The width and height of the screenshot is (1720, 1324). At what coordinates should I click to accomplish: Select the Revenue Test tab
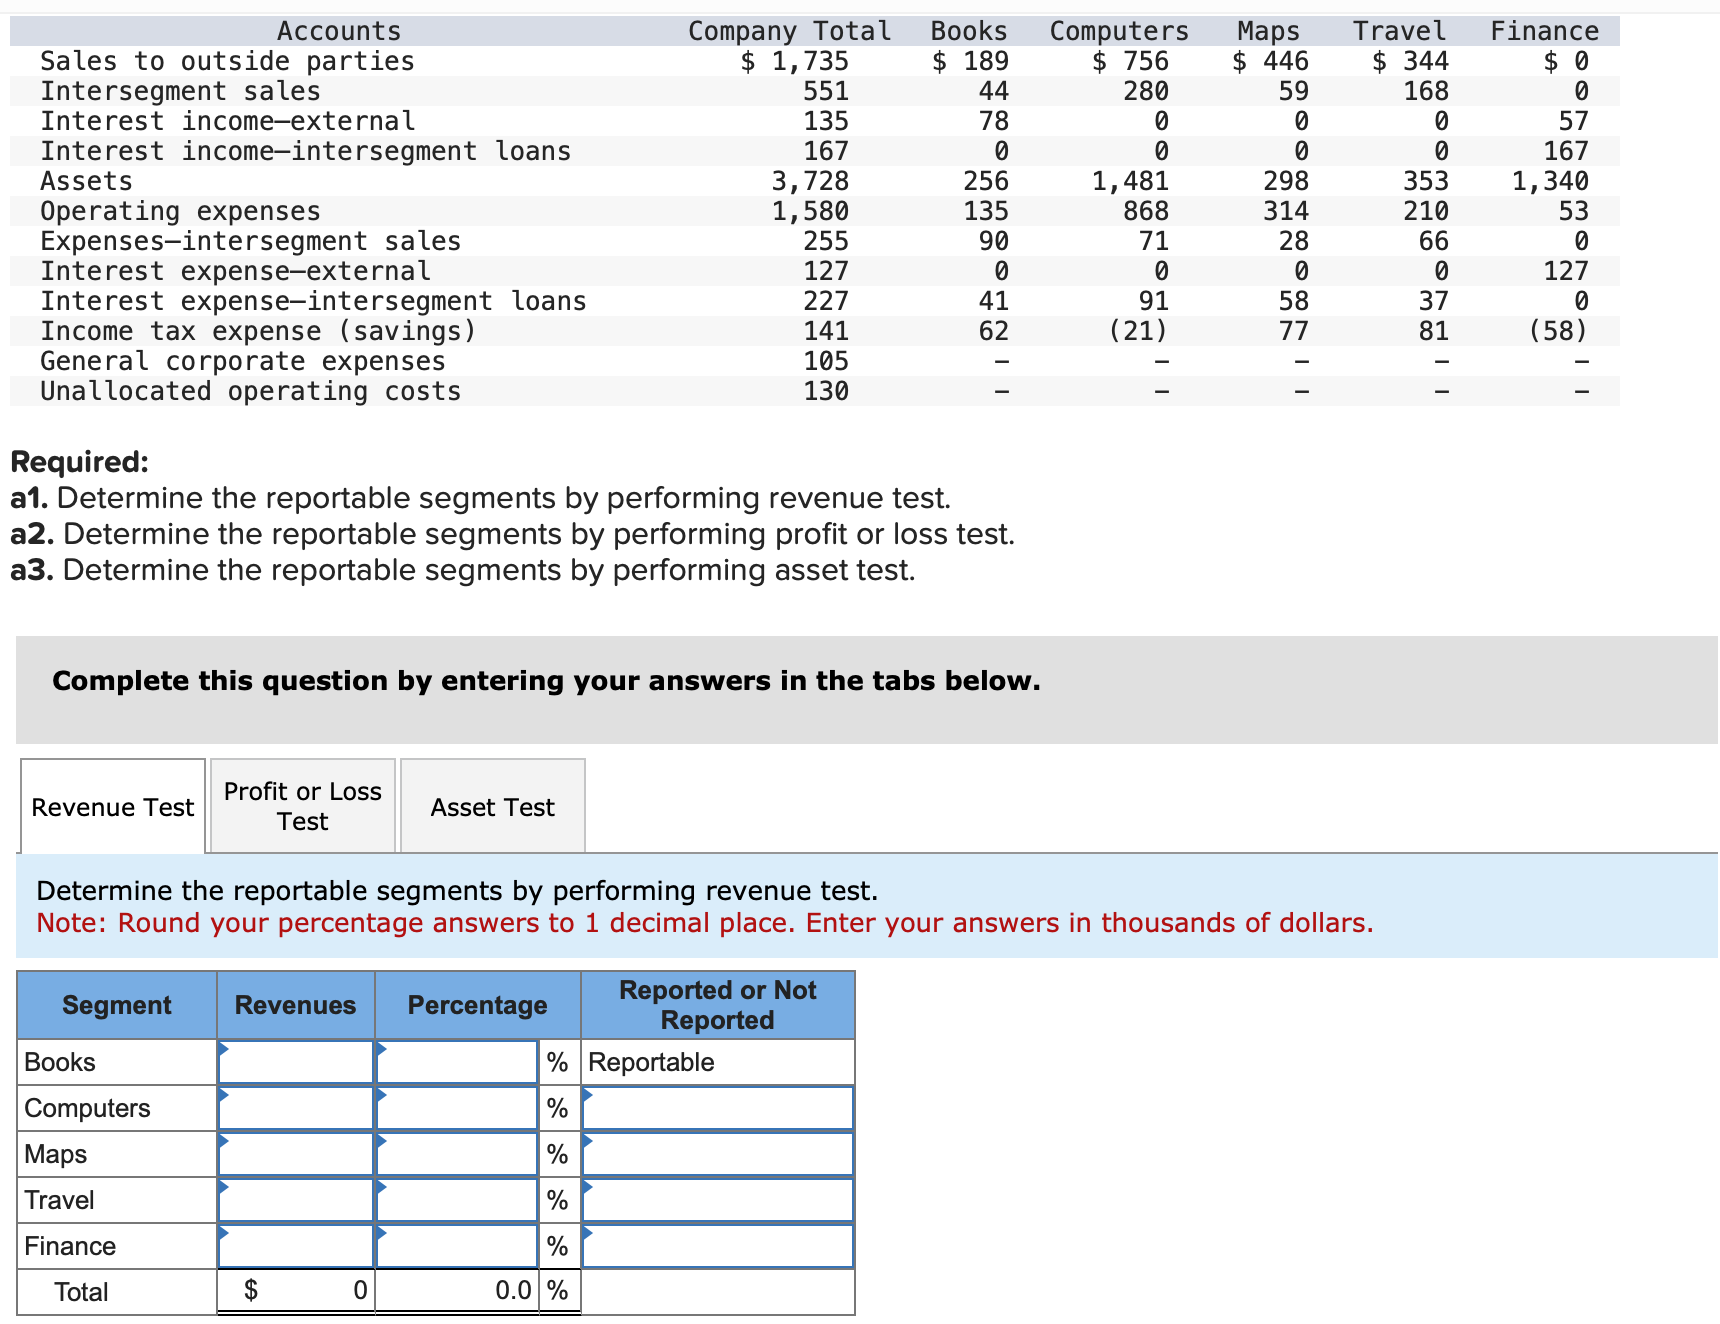click(111, 805)
